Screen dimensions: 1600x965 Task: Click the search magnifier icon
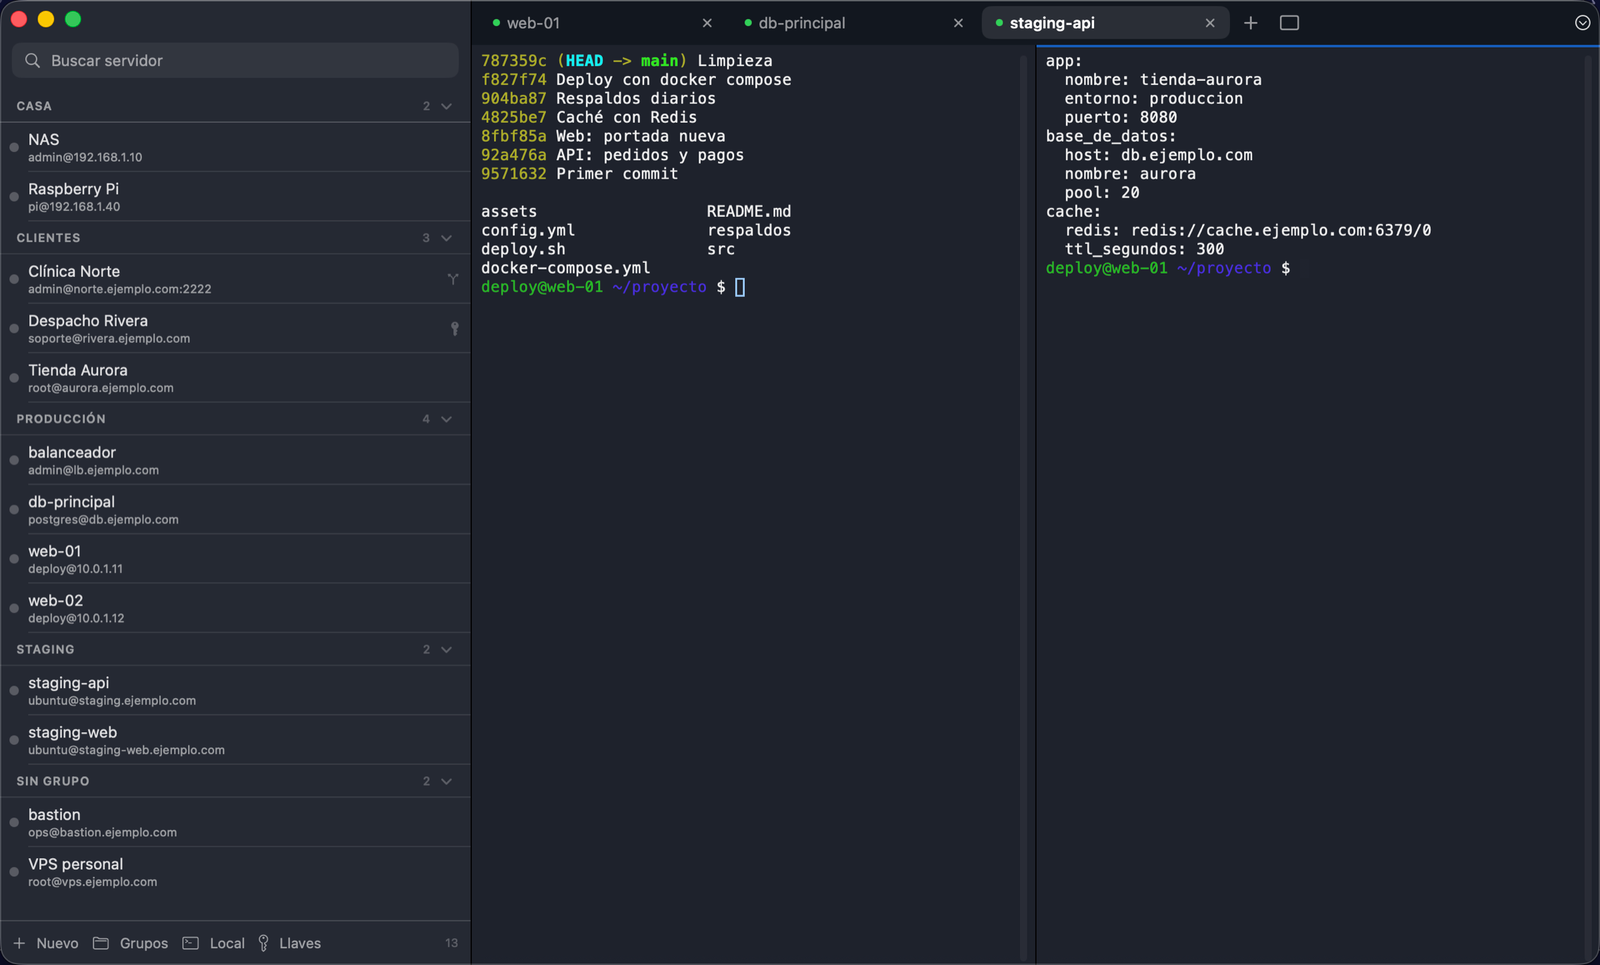[32, 61]
